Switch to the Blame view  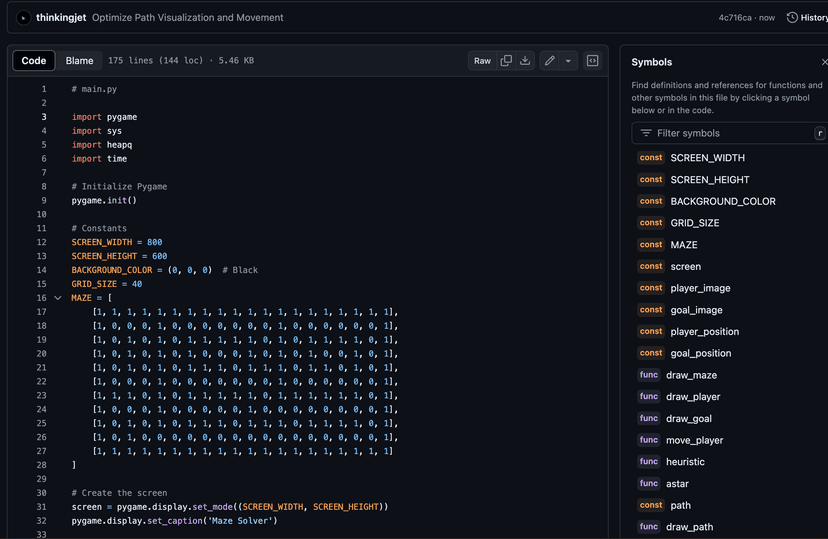click(79, 61)
